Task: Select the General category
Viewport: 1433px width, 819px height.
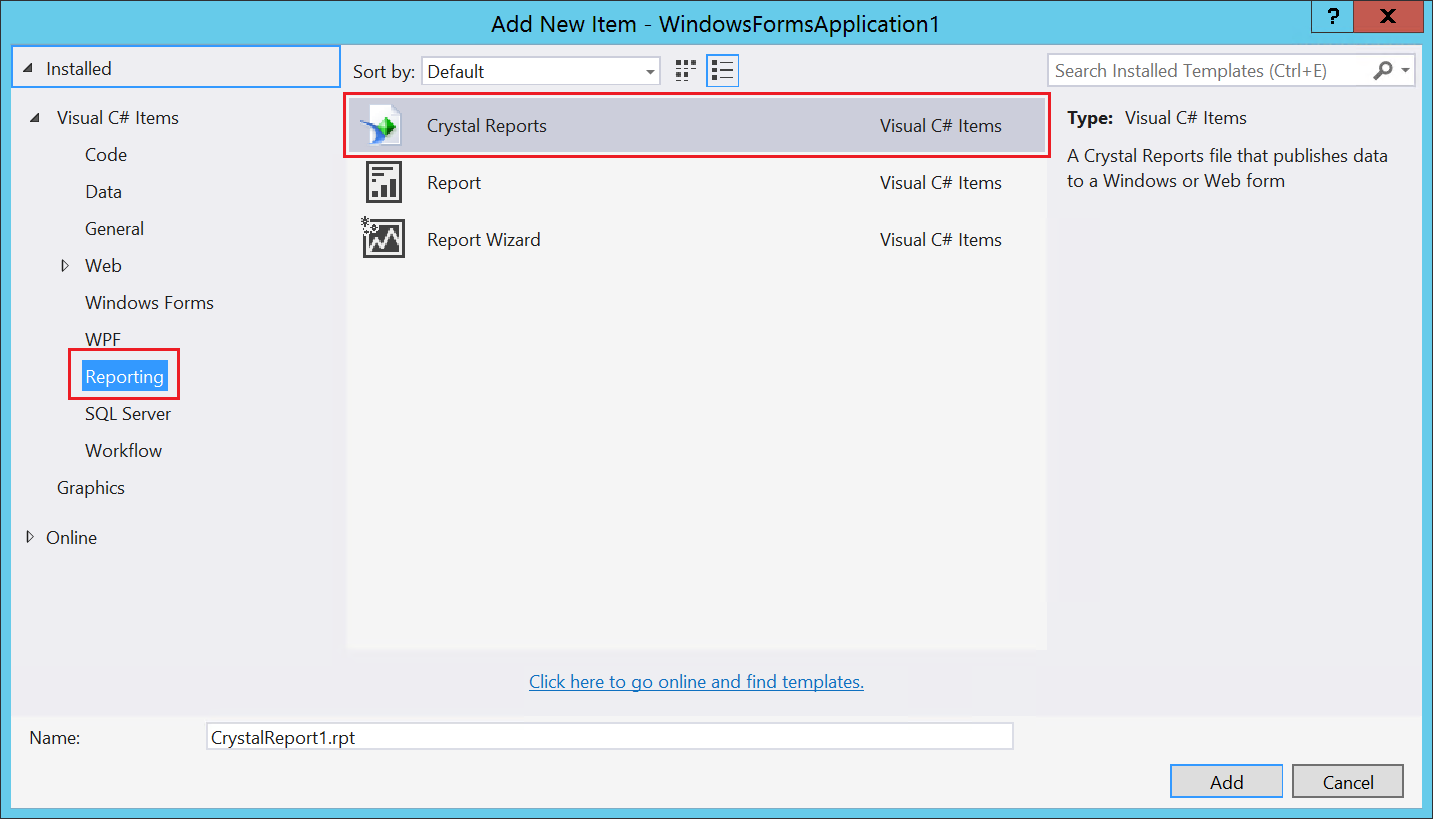Action: (x=114, y=229)
